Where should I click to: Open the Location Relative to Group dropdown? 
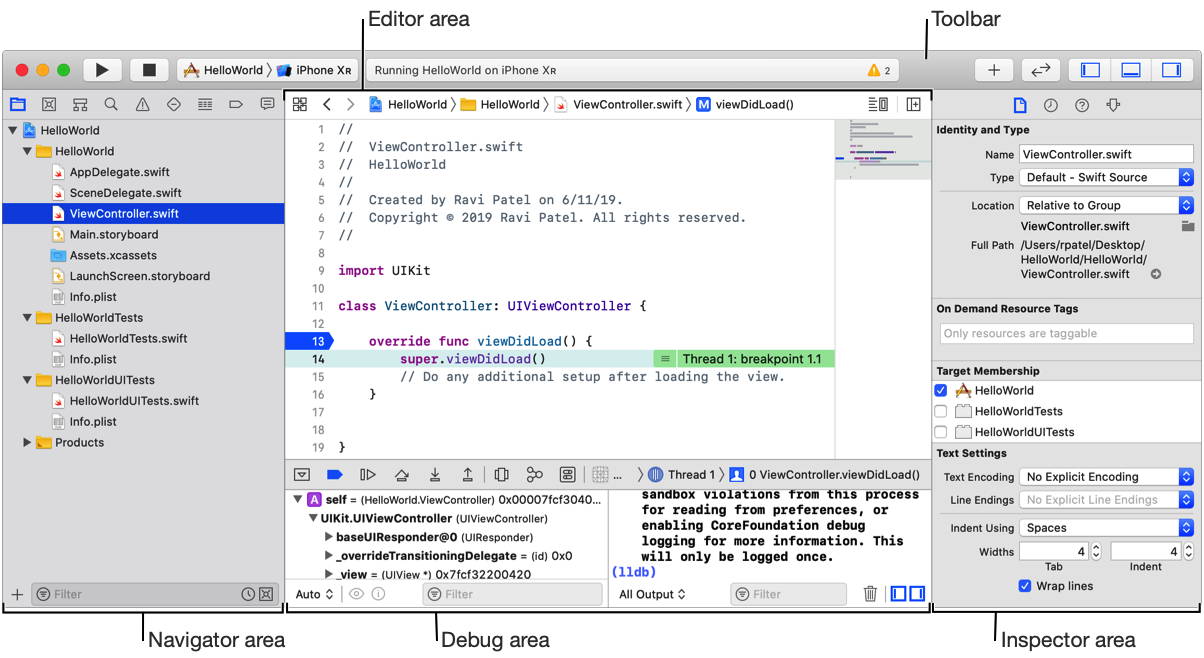1106,205
